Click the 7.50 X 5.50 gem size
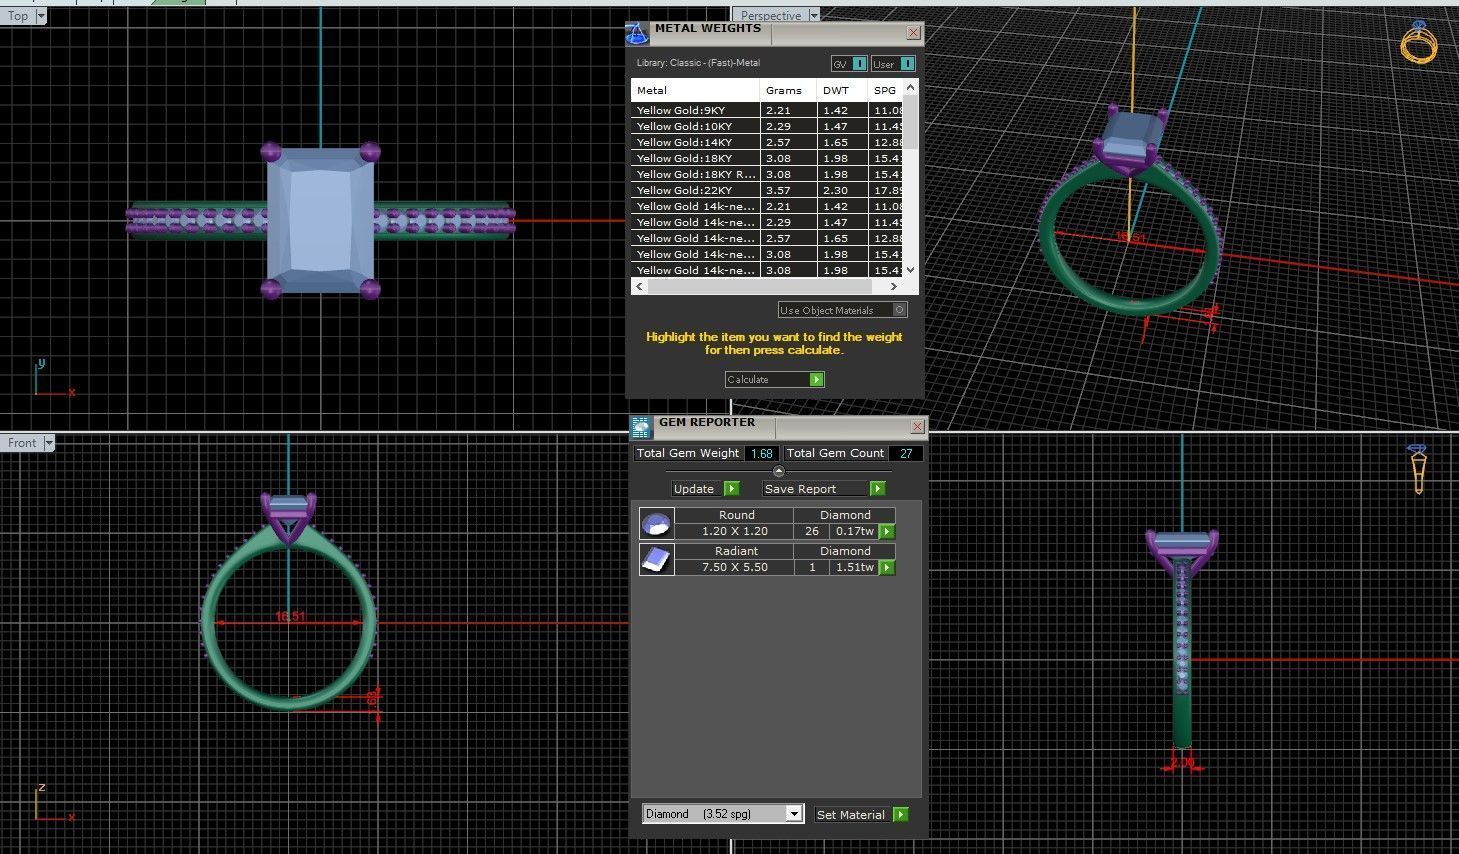This screenshot has height=854, width=1459. pyautogui.click(x=735, y=567)
